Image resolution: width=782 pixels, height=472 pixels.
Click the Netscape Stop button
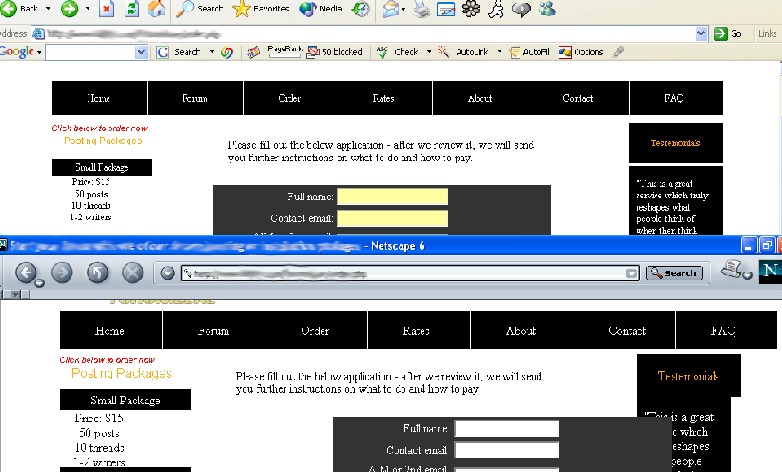coord(133,272)
